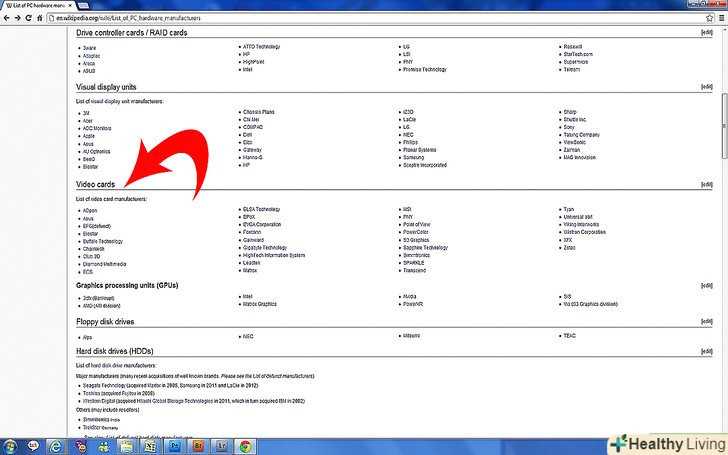This screenshot has height=455, width=728.
Task: Open the Zotac link
Action: (x=569, y=248)
